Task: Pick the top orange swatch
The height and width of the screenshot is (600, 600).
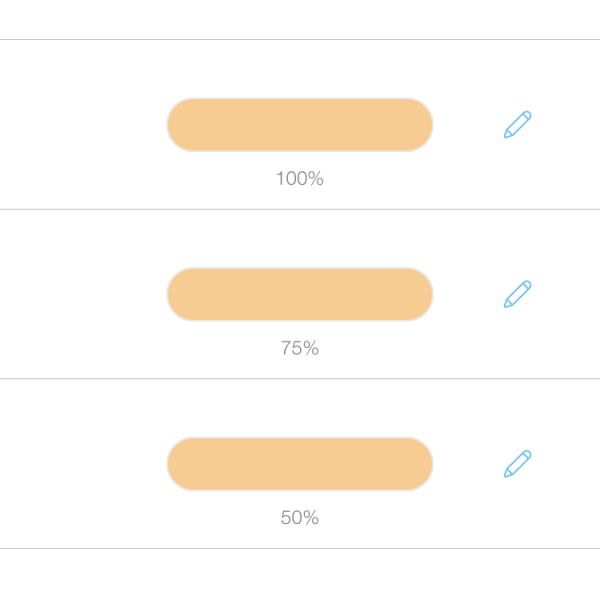Action: (x=299, y=125)
